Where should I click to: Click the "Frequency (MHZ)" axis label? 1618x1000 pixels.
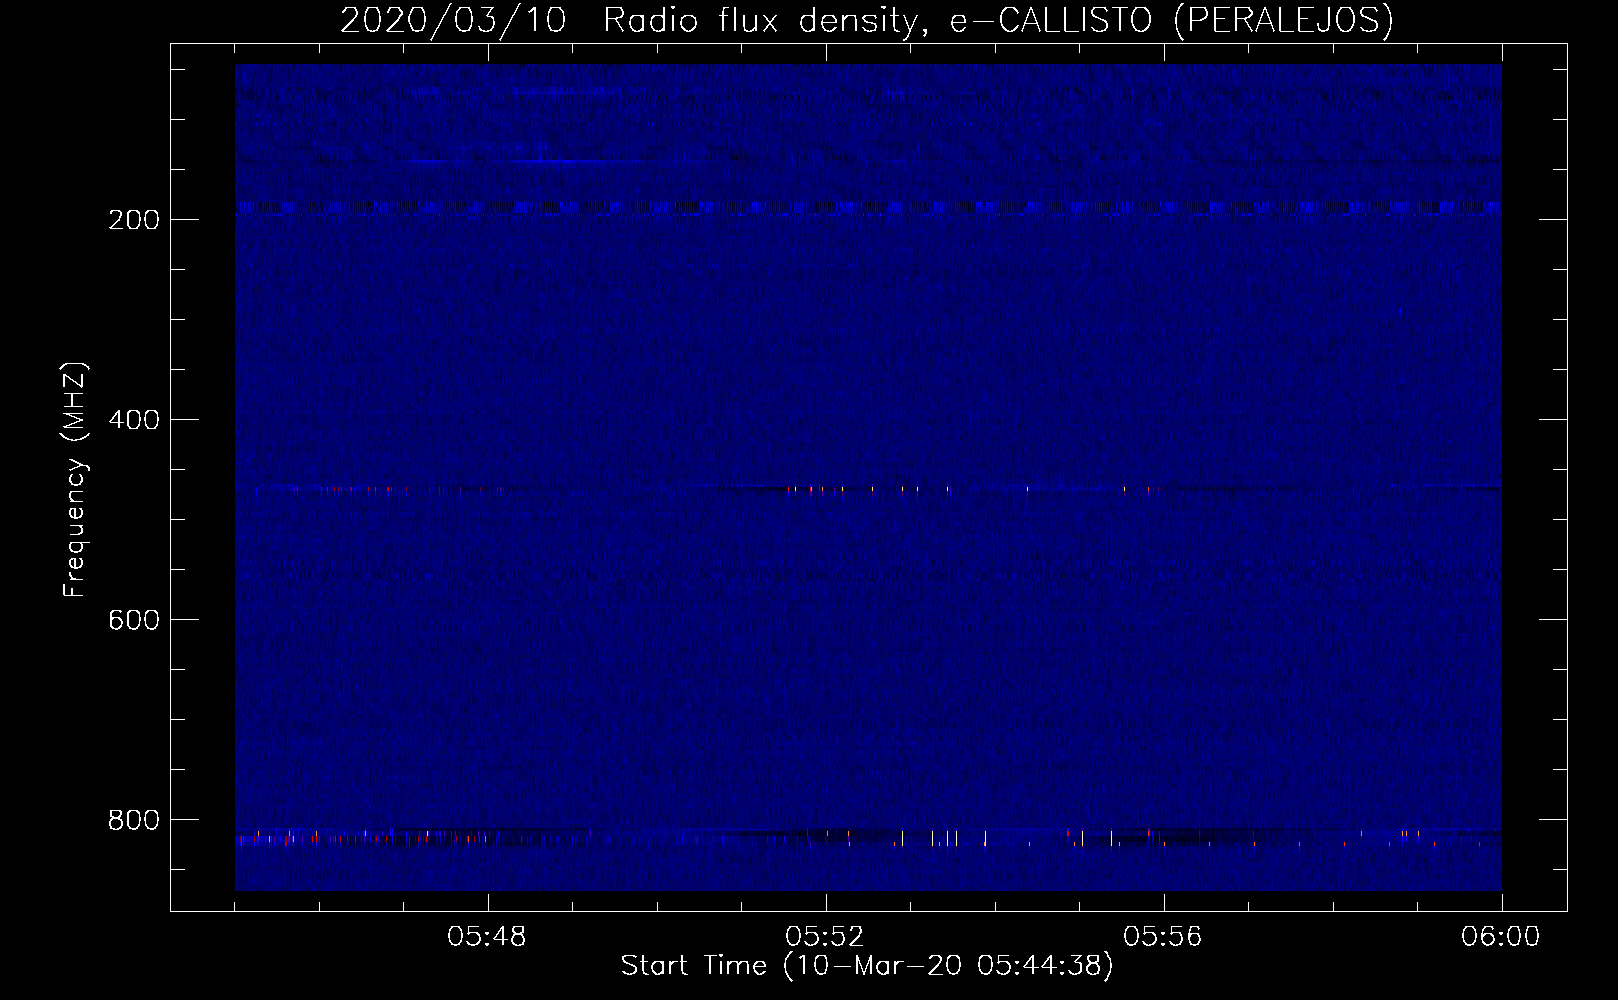pos(75,480)
